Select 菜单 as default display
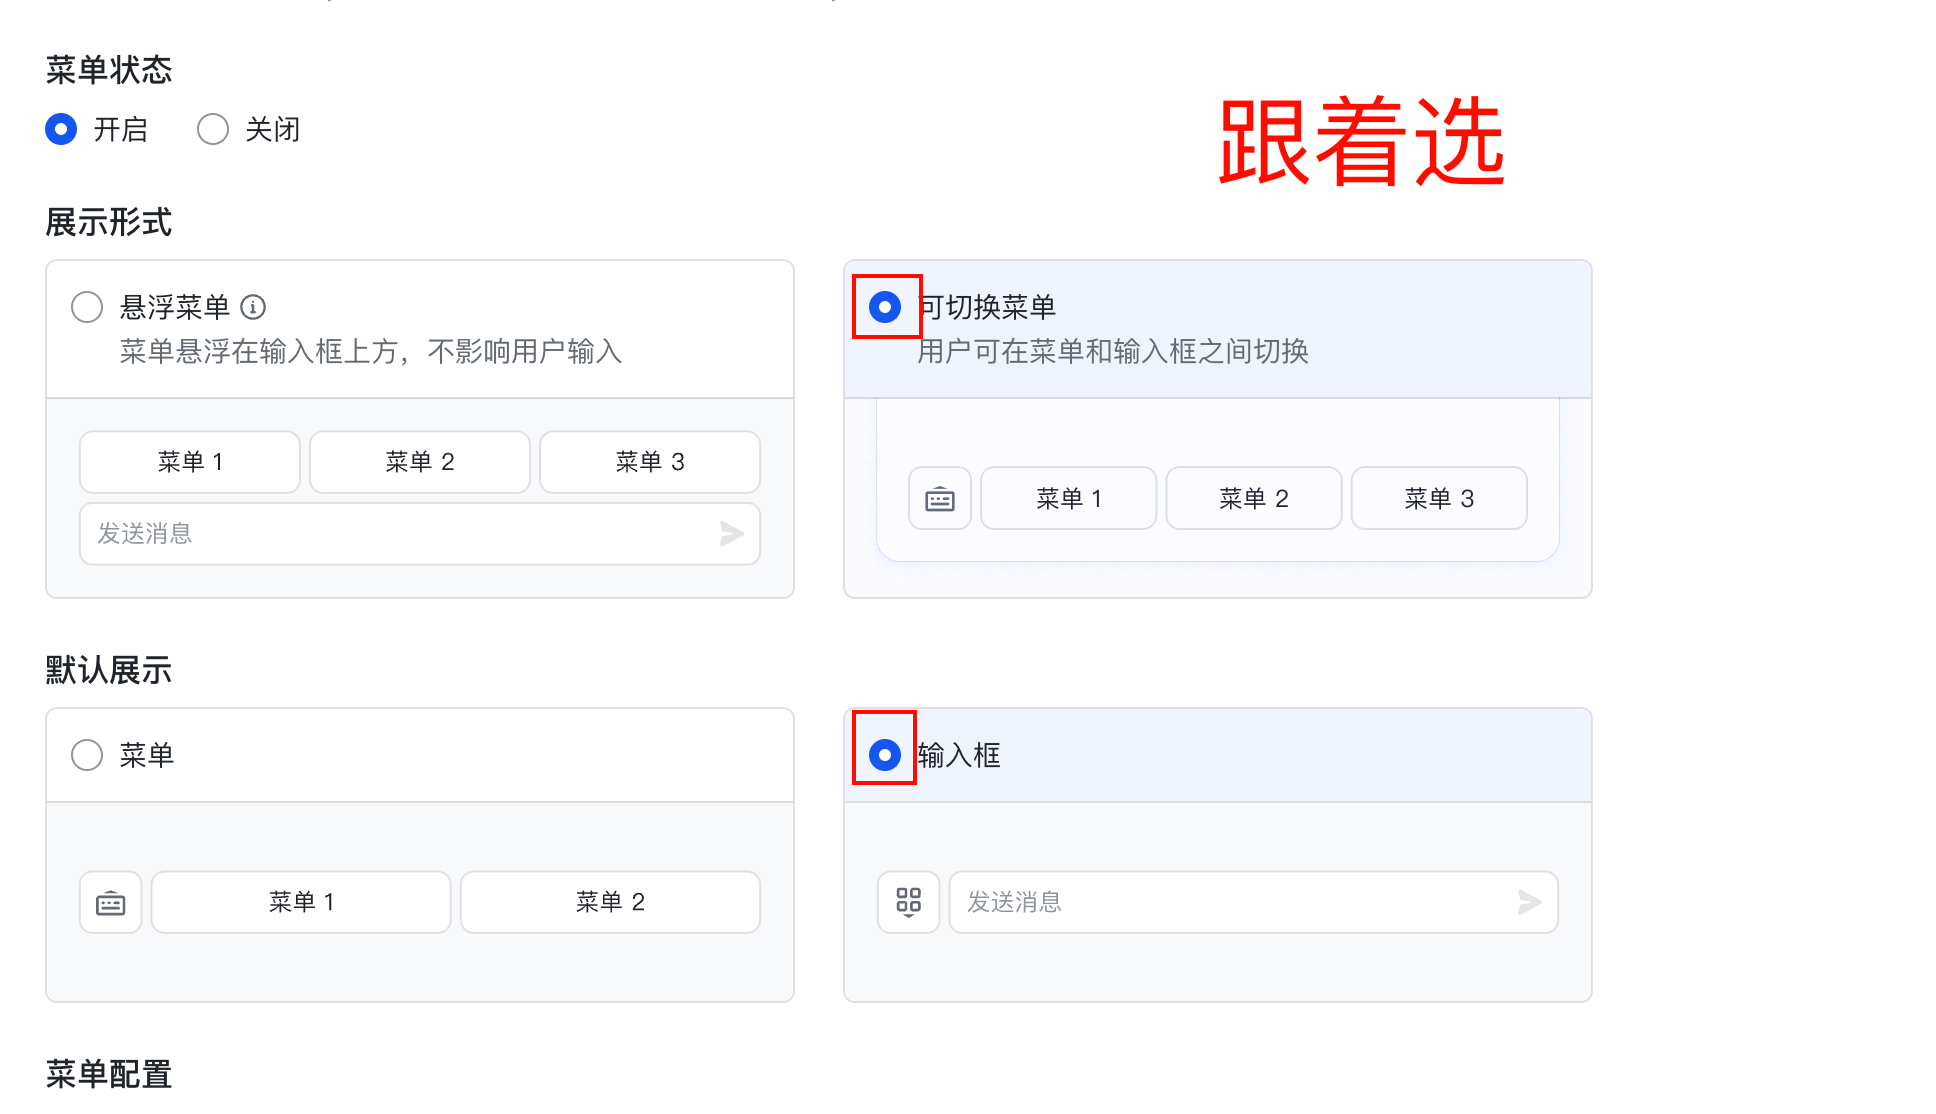Viewport: 1936px width, 1114px height. point(87,755)
